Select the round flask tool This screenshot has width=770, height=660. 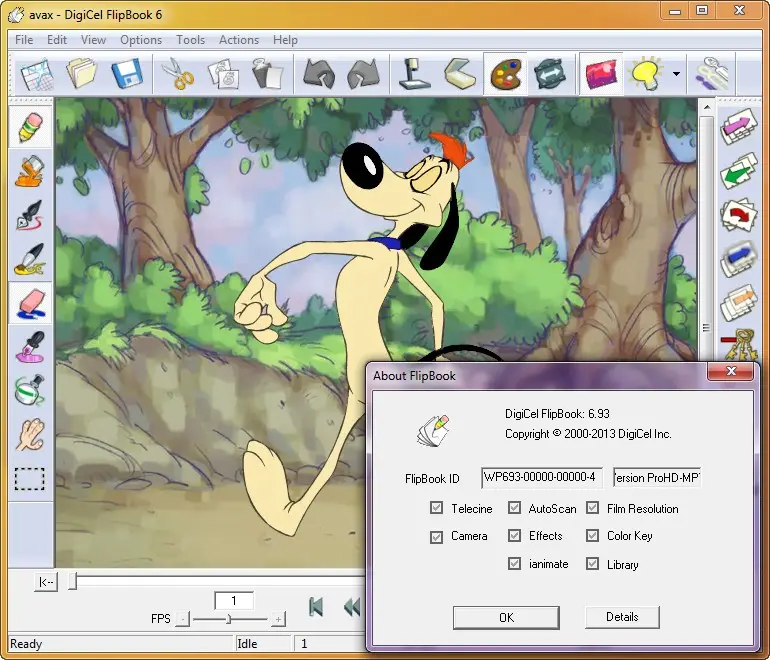30,390
